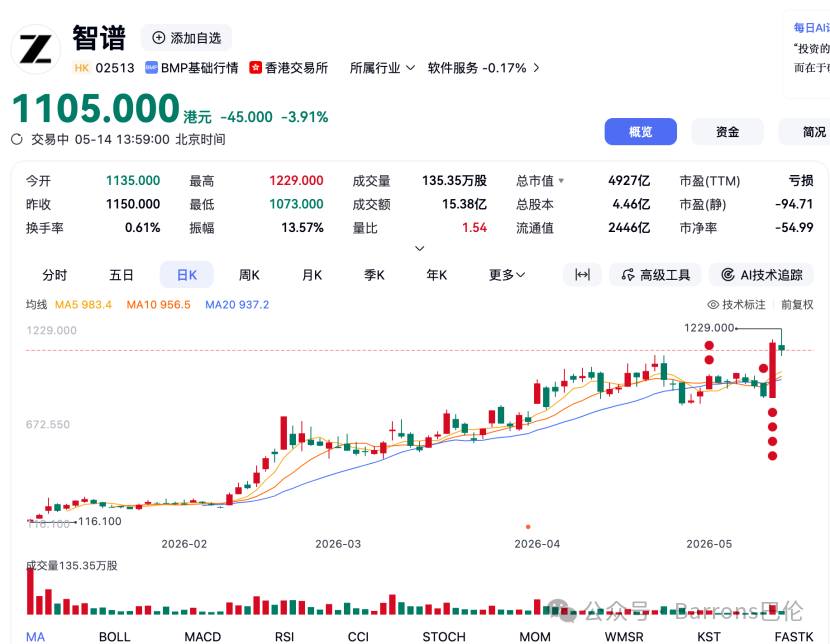Select the 季K chart period

374,275
